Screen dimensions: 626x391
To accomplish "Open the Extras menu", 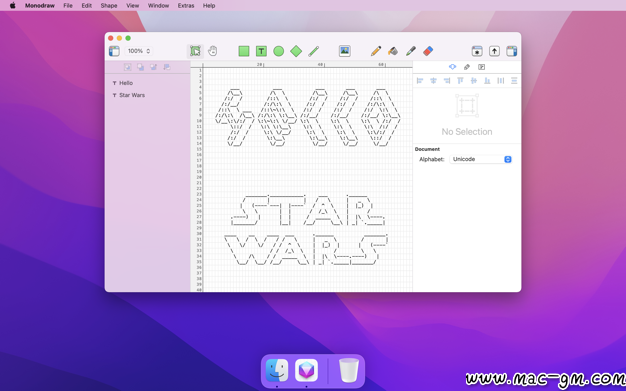I will [x=186, y=6].
